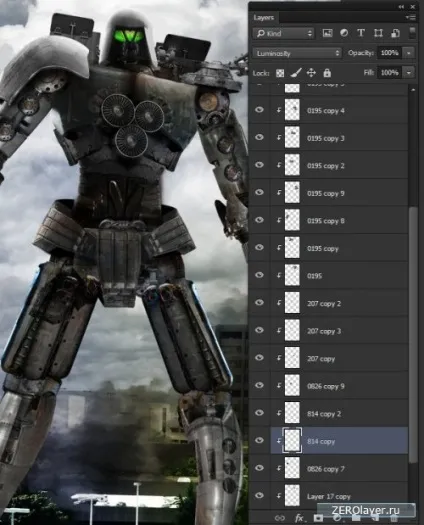Click the adjustment layer filter icon

[344, 33]
